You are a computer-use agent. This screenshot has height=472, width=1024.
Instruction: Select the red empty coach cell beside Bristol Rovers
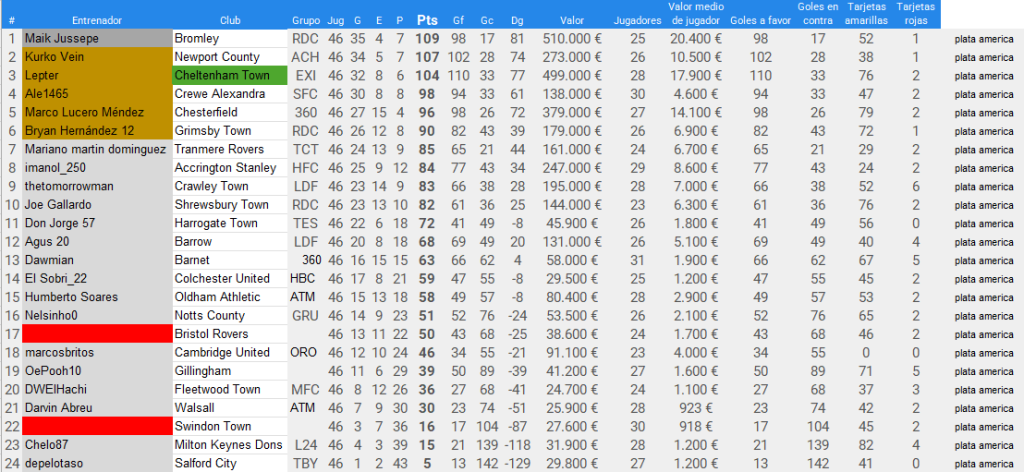(x=97, y=334)
